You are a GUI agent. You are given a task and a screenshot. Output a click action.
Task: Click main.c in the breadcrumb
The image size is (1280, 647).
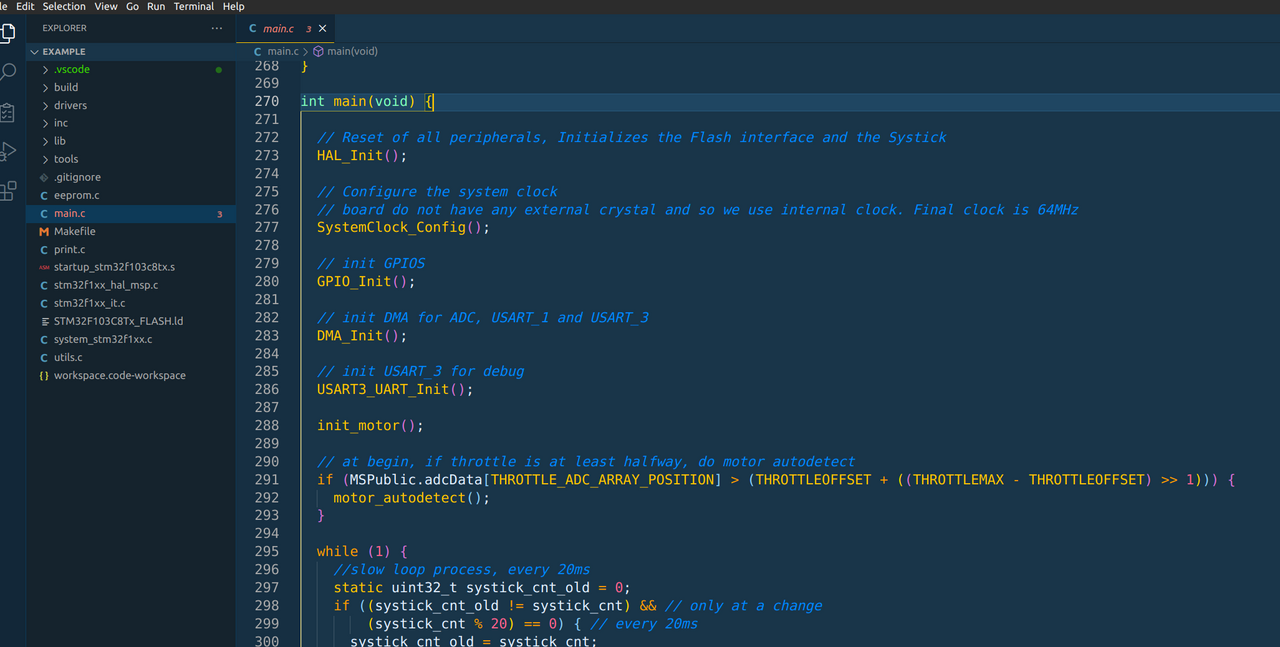coord(282,51)
